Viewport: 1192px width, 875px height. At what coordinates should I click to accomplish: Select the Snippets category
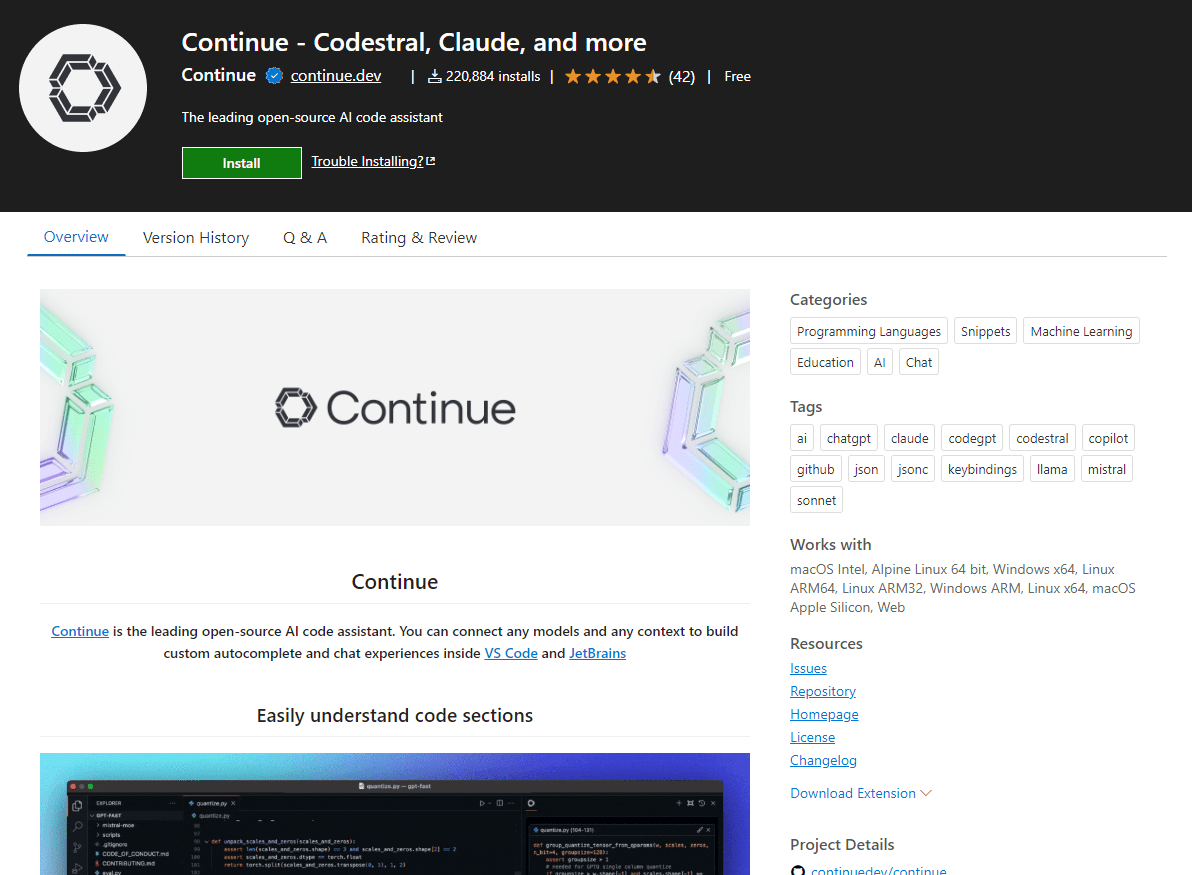click(x=985, y=331)
